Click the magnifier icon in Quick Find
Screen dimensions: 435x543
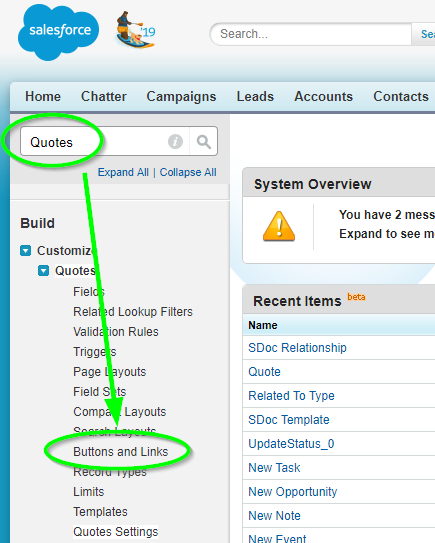(204, 141)
